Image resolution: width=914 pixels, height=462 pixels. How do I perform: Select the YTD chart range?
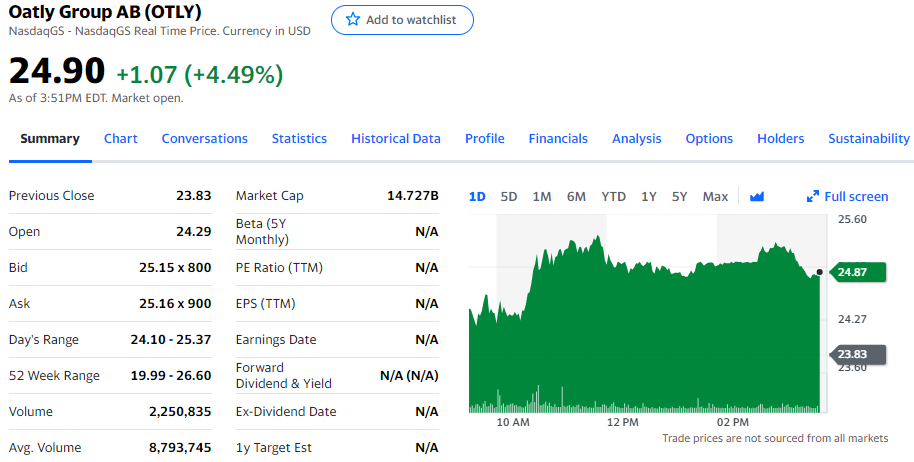[613, 196]
